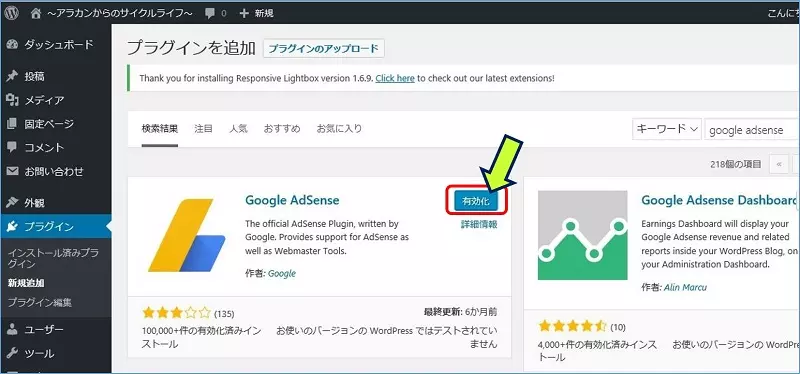800x374 pixels.
Task: Click the star rating of Google Adsense Dashboard
Action: 572,326
